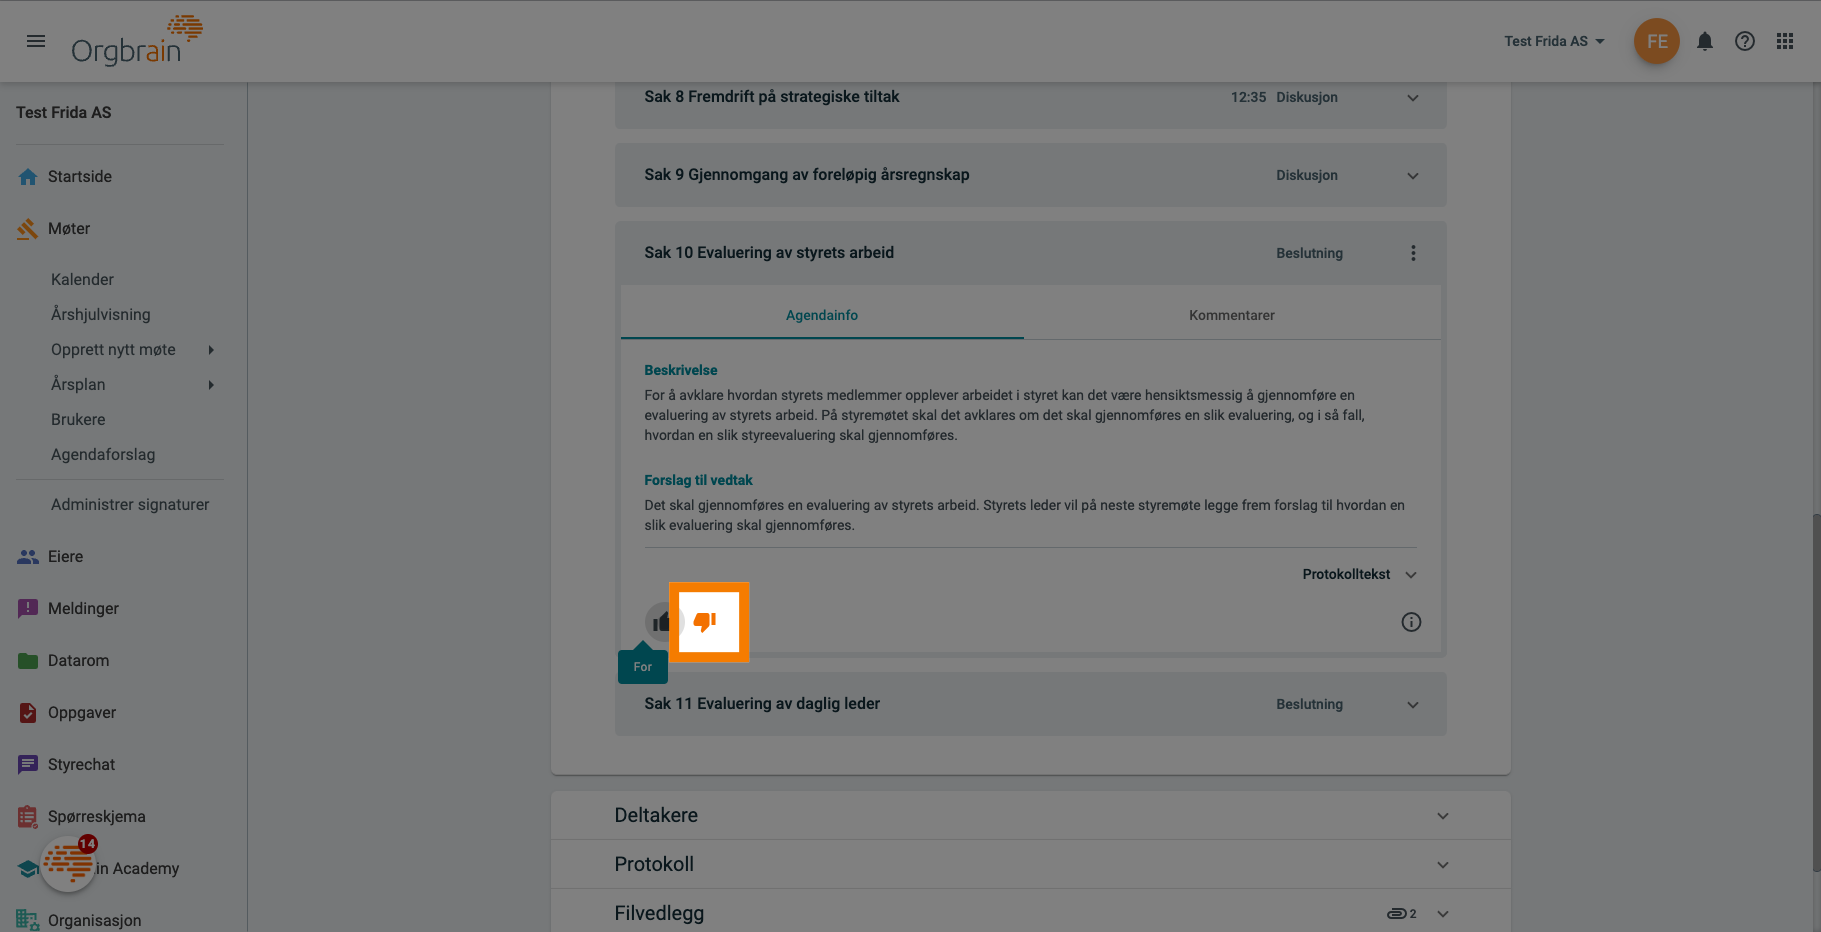Open the notifications bell

click(x=1705, y=41)
